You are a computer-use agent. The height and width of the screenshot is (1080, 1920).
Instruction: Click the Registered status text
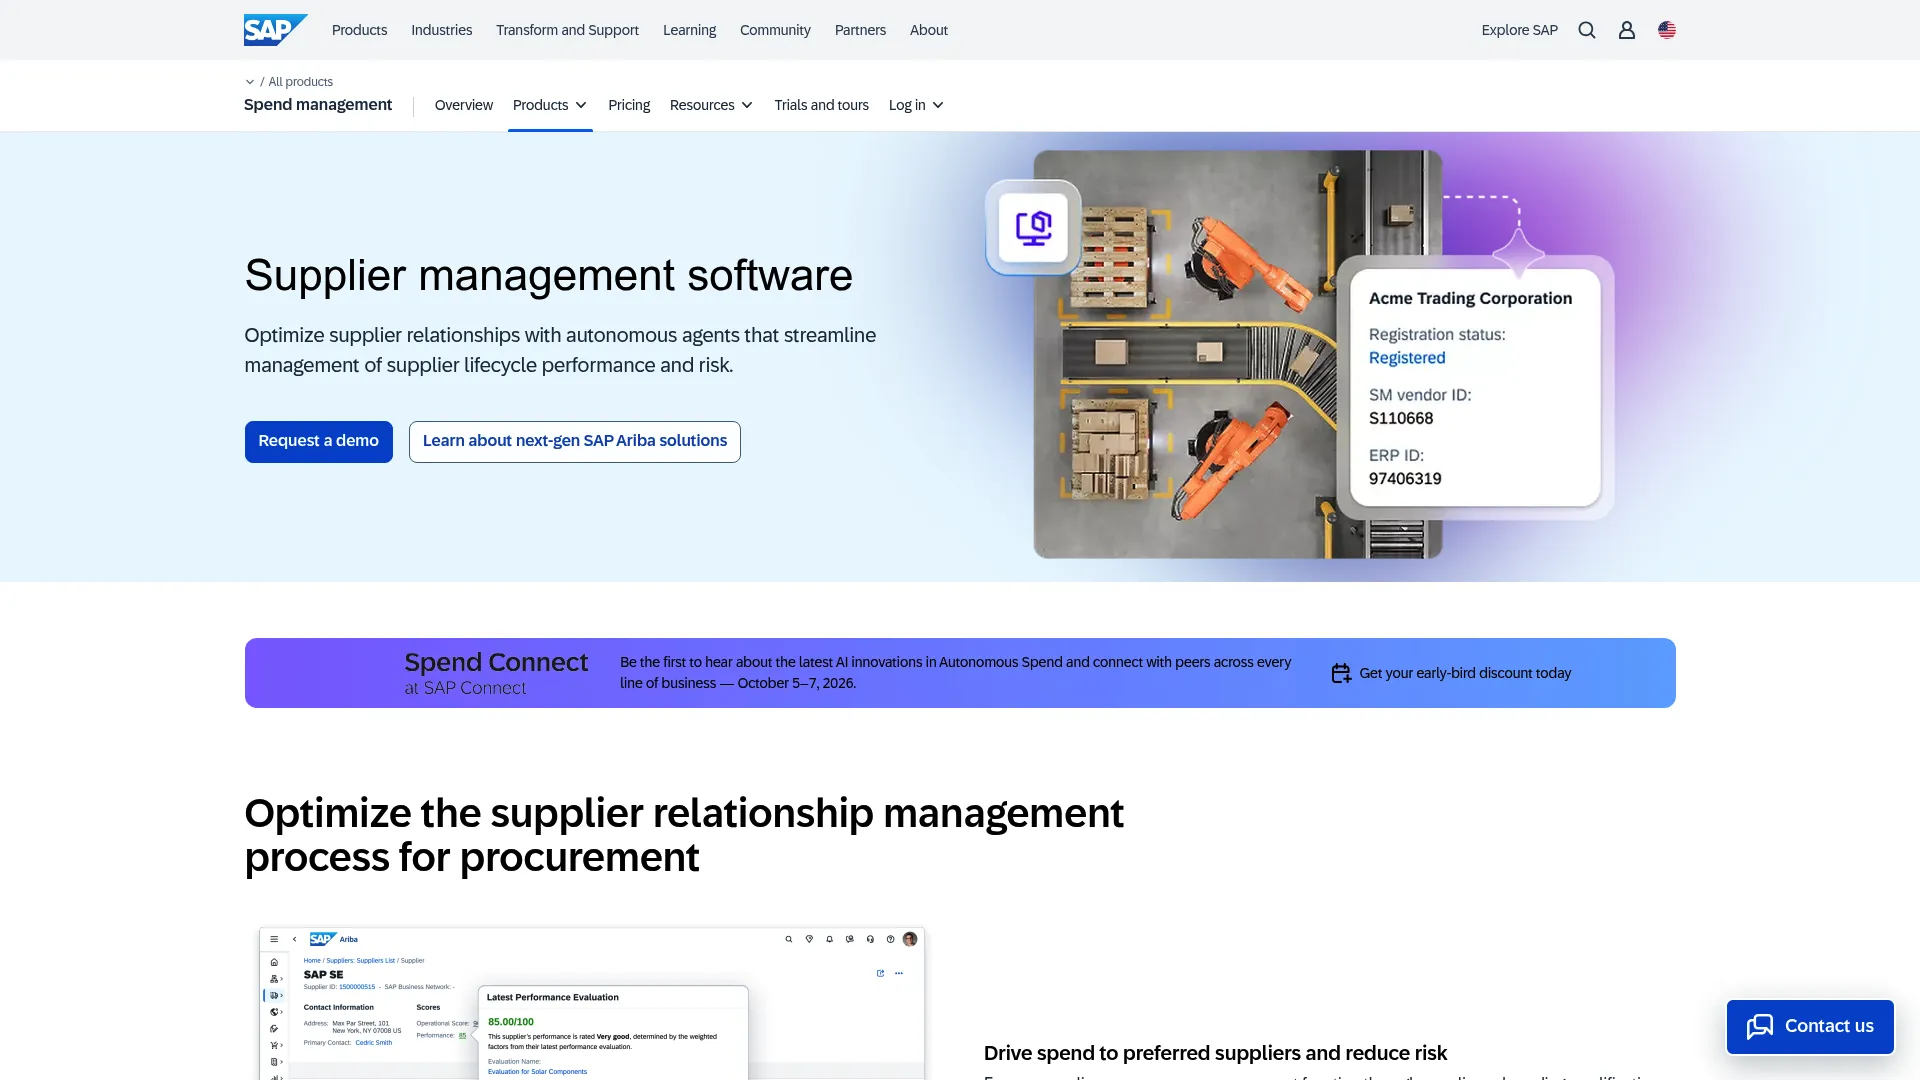1407,358
